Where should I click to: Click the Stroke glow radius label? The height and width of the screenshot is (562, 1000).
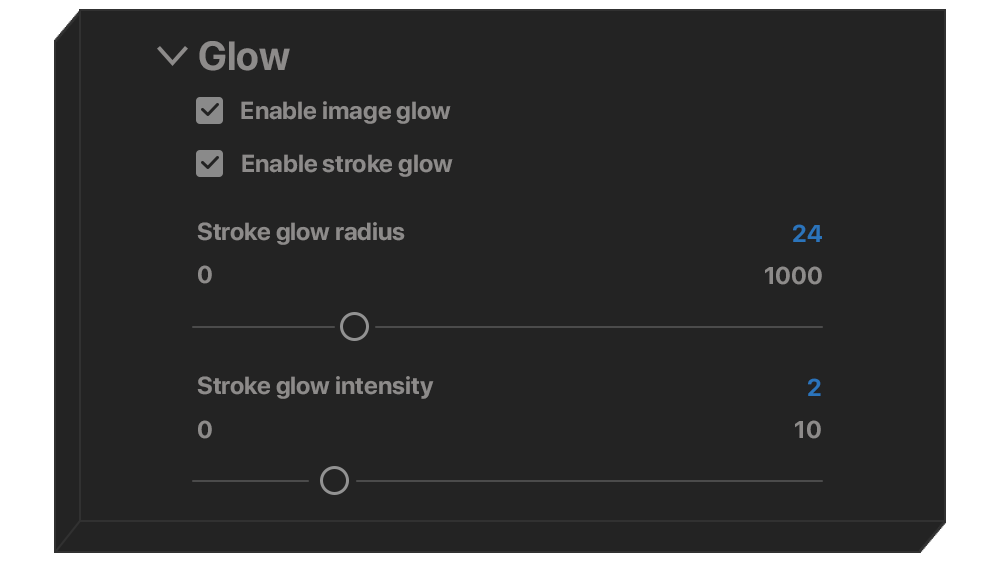coord(301,232)
